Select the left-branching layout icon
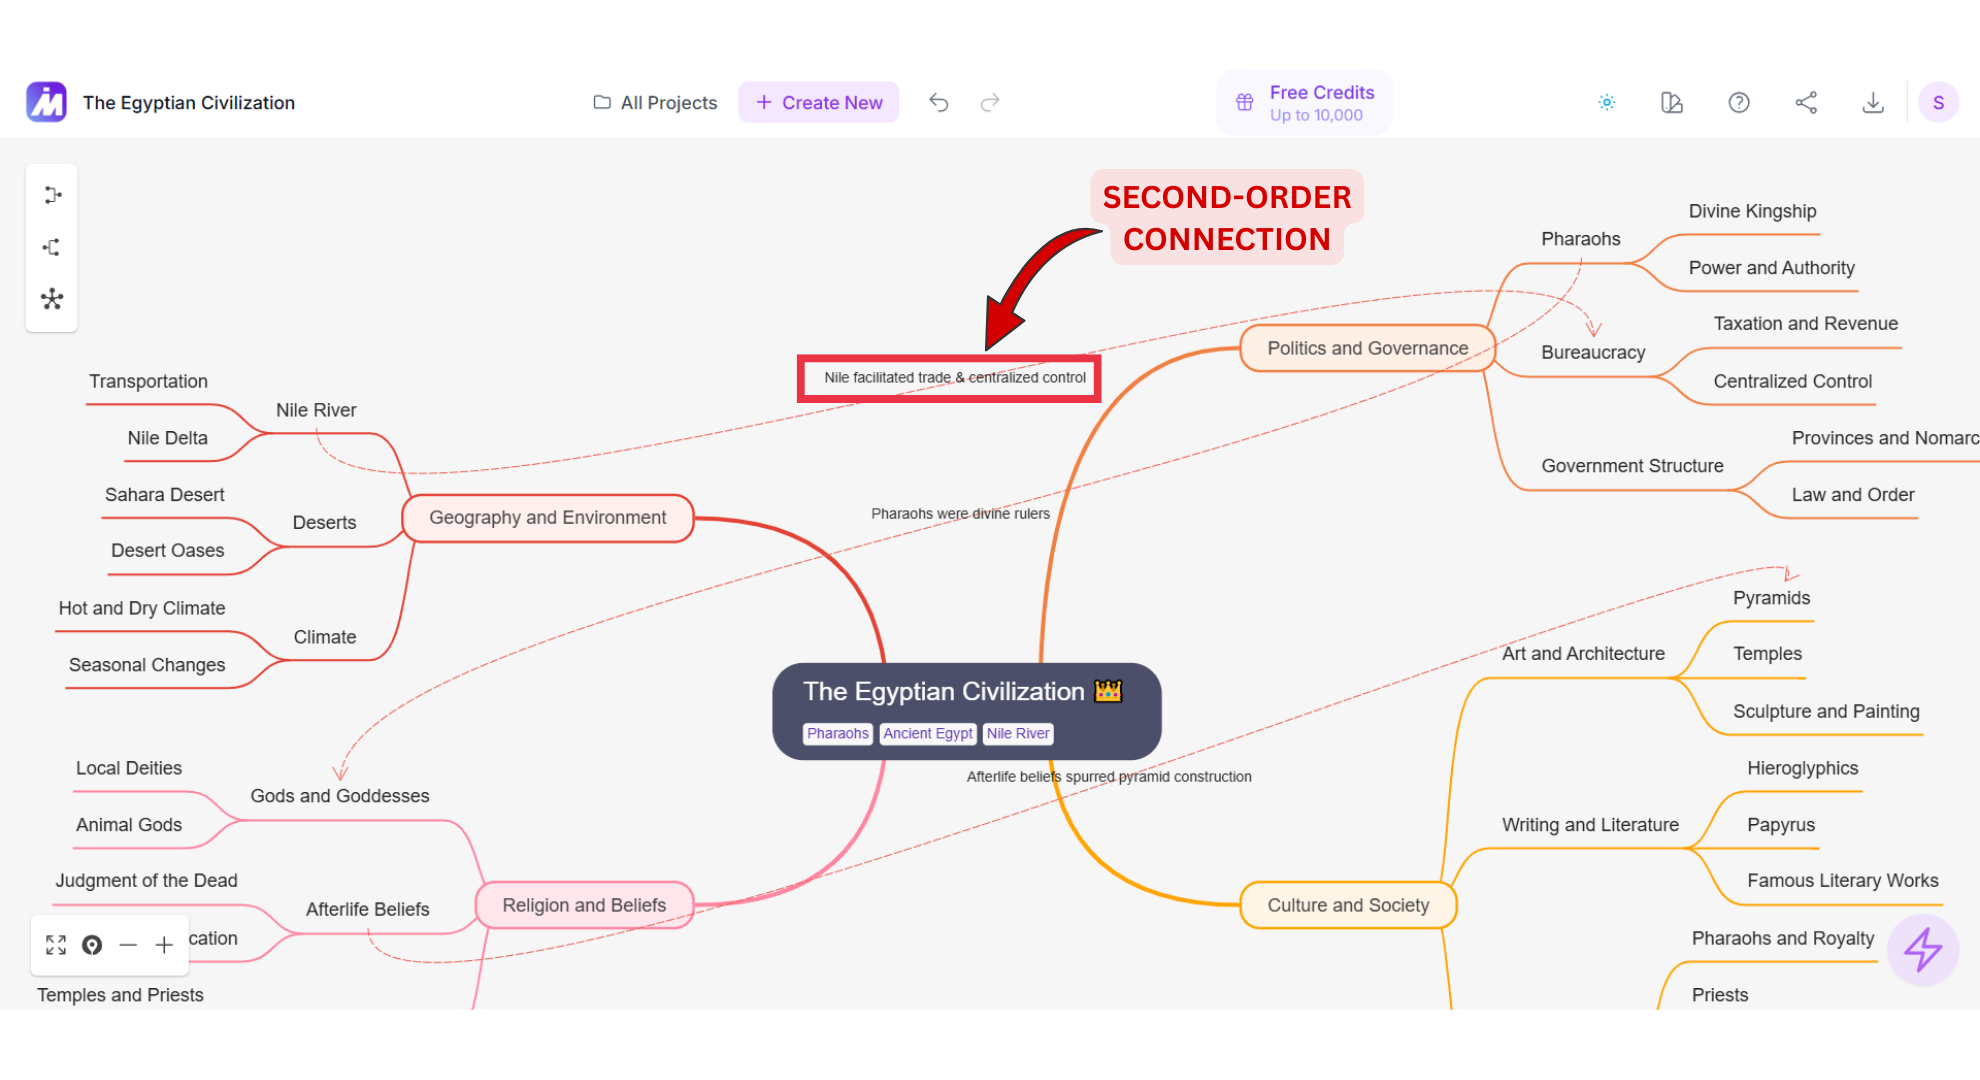Image resolution: width=1980 pixels, height=1080 pixels. (x=52, y=247)
